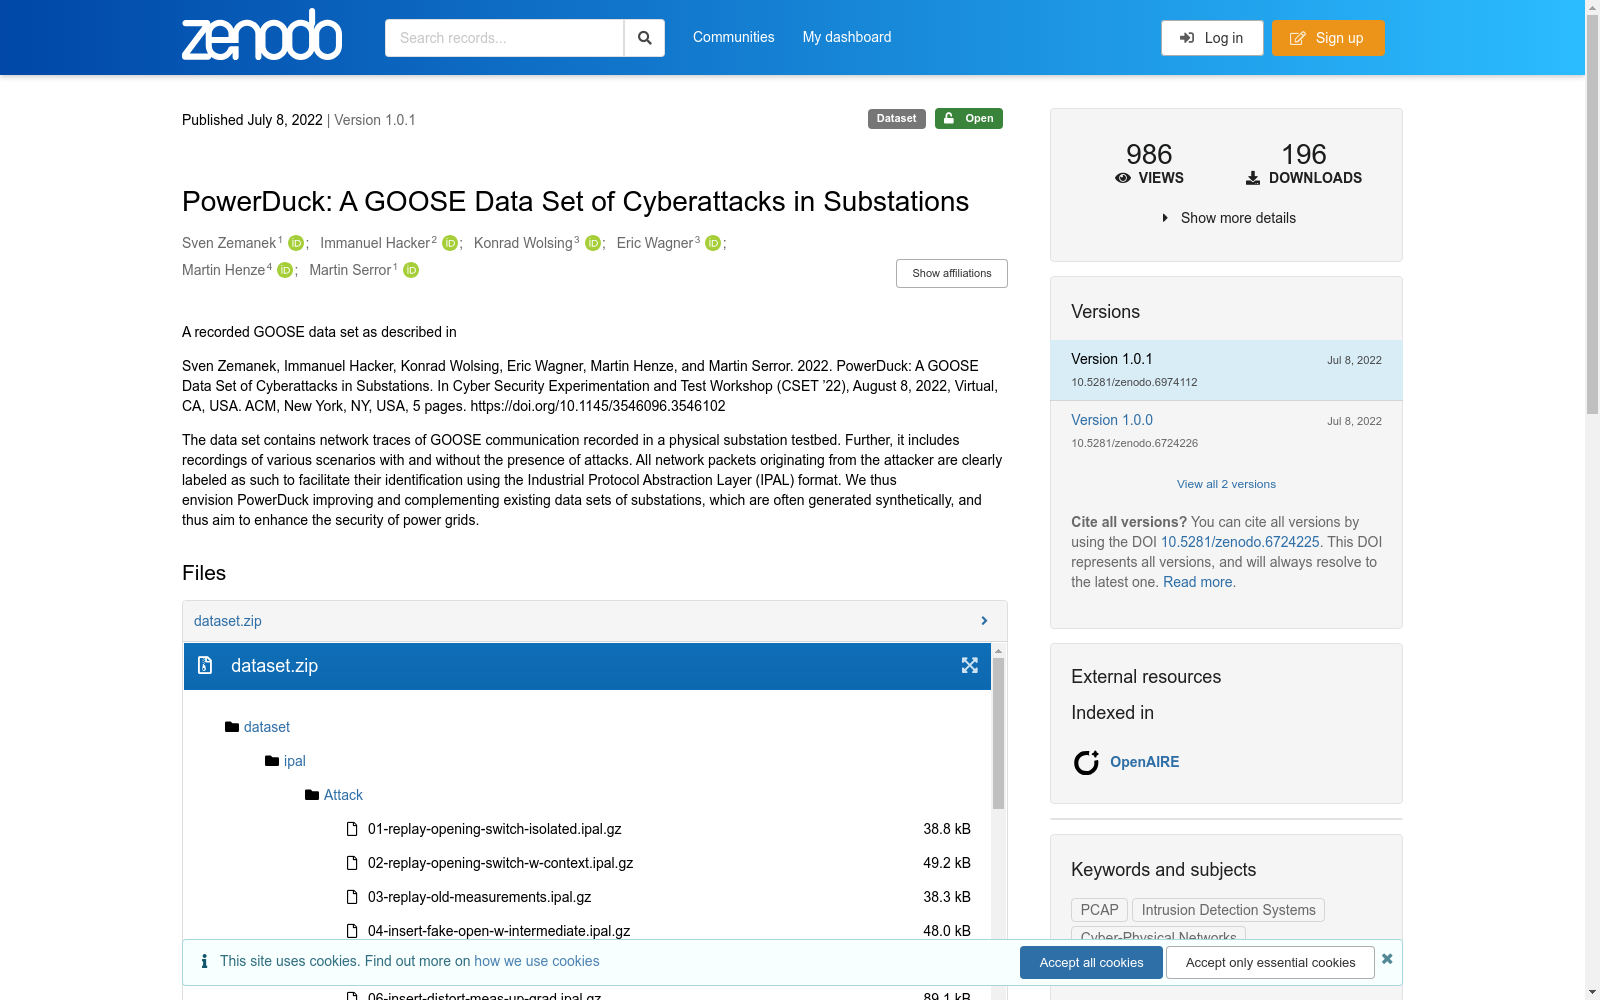Open Konrad Wolsing's ORCID icon
Image resolution: width=1600 pixels, height=1000 pixels.
(593, 243)
